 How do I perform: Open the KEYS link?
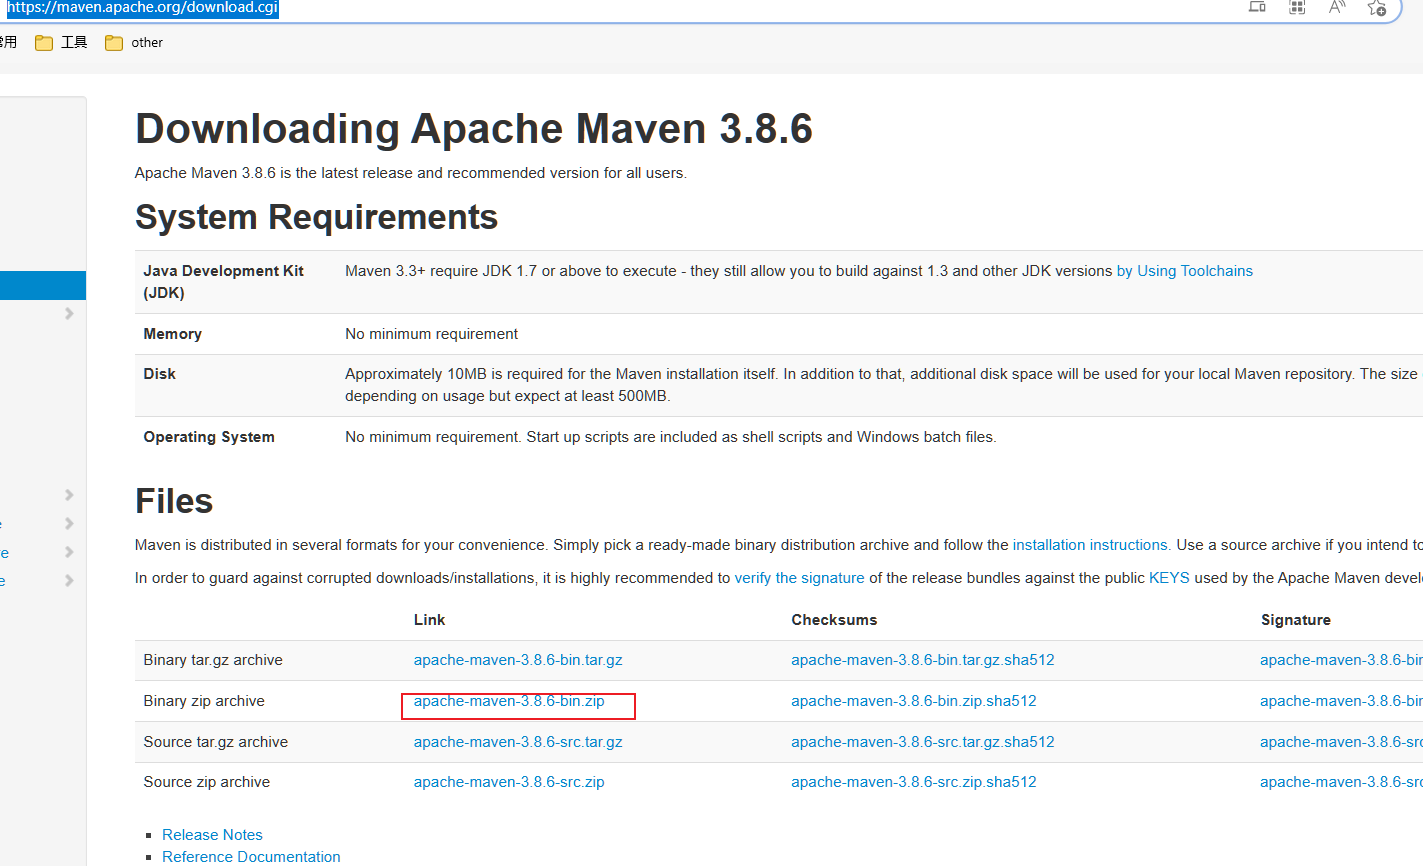point(1169,578)
